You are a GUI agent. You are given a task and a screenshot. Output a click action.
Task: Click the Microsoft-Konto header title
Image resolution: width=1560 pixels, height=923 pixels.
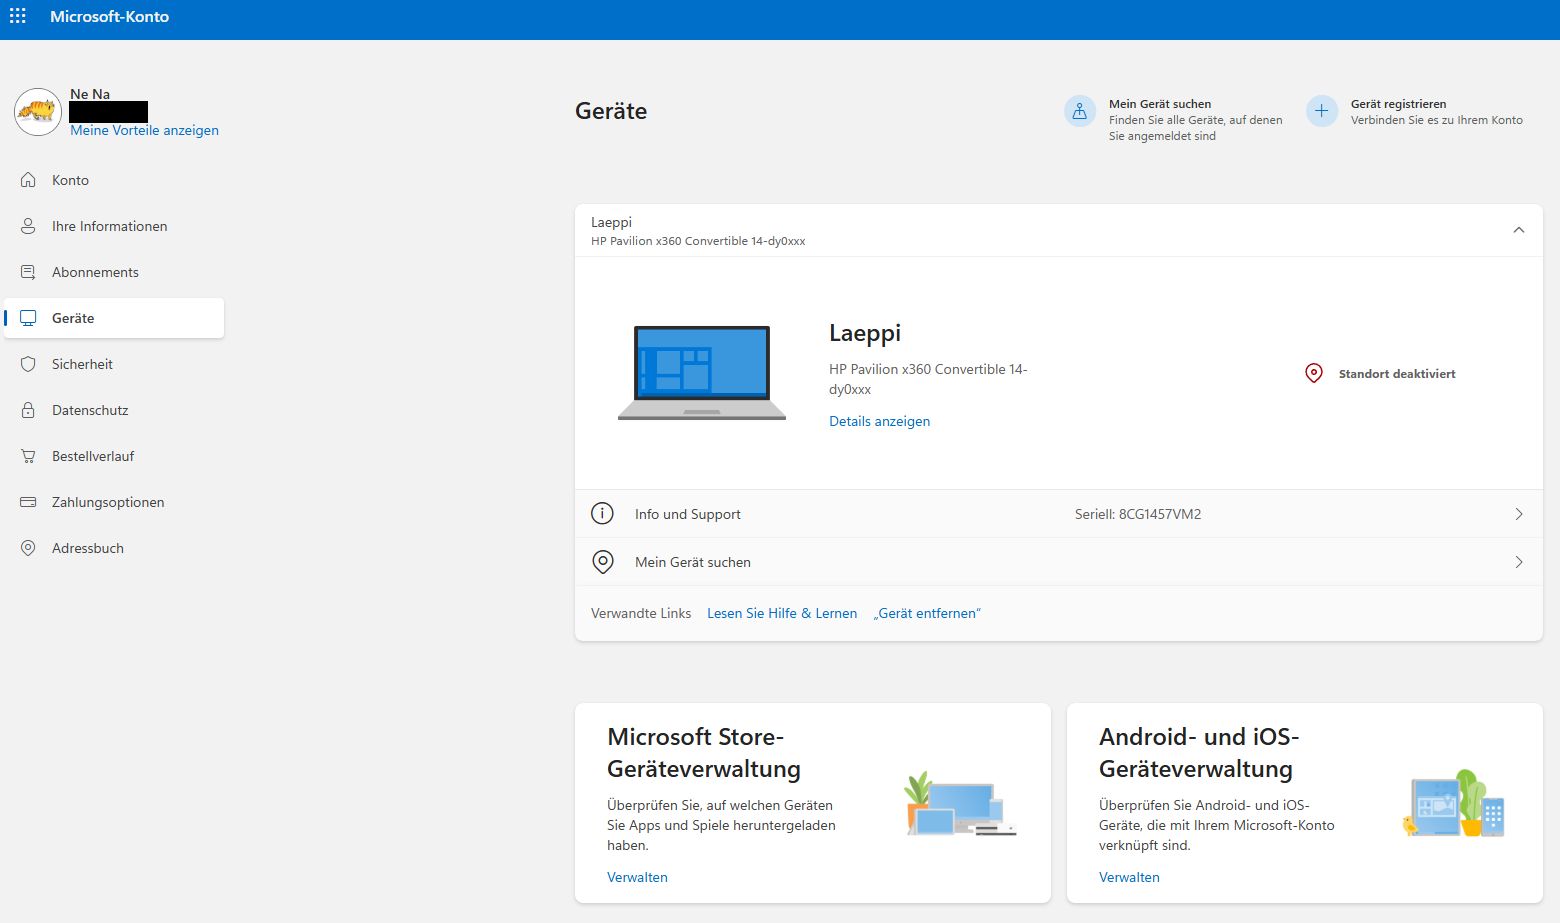point(109,16)
